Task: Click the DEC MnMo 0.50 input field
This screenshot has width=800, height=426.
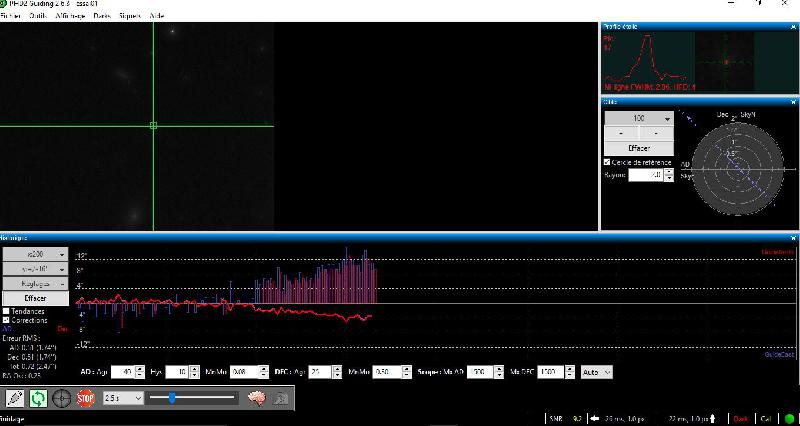Action: [x=388, y=372]
